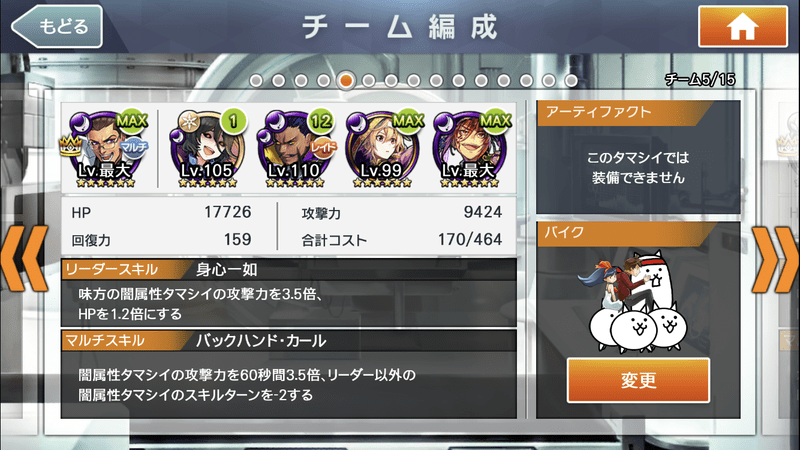
Task: Go to previous team with left chevrons
Action: (x=24, y=259)
